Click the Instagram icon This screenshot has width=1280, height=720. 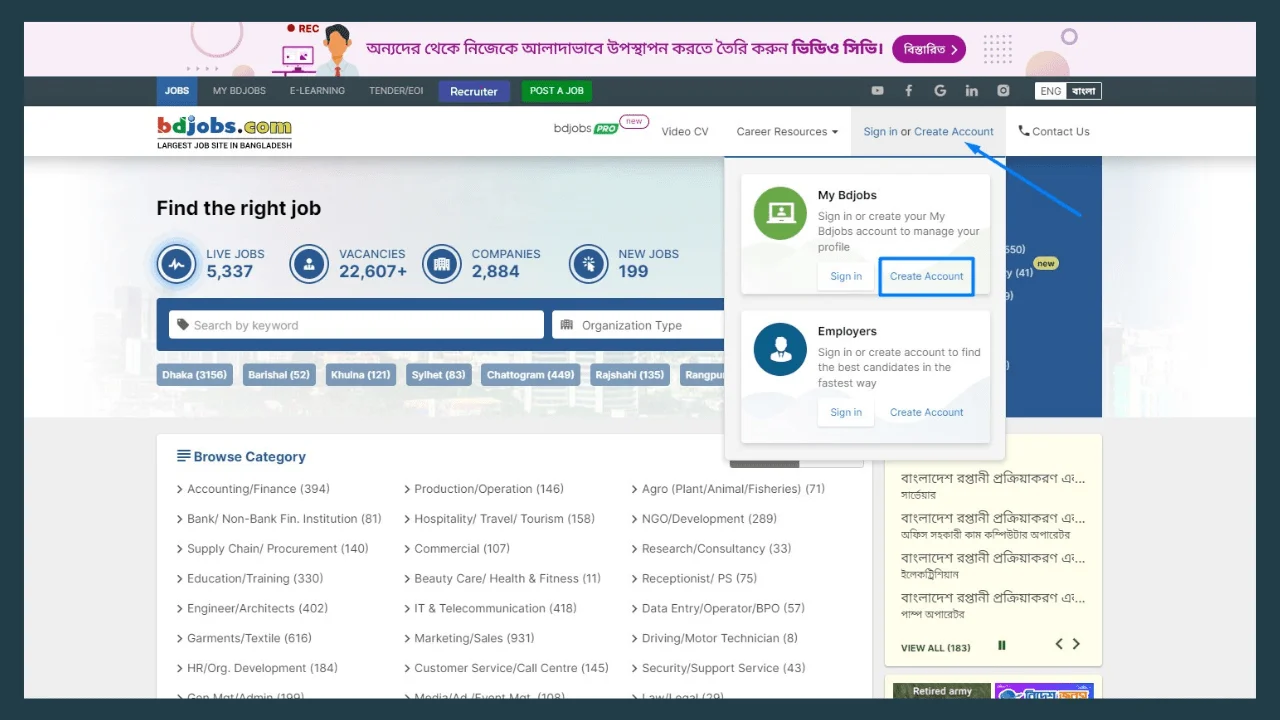[x=1003, y=90]
